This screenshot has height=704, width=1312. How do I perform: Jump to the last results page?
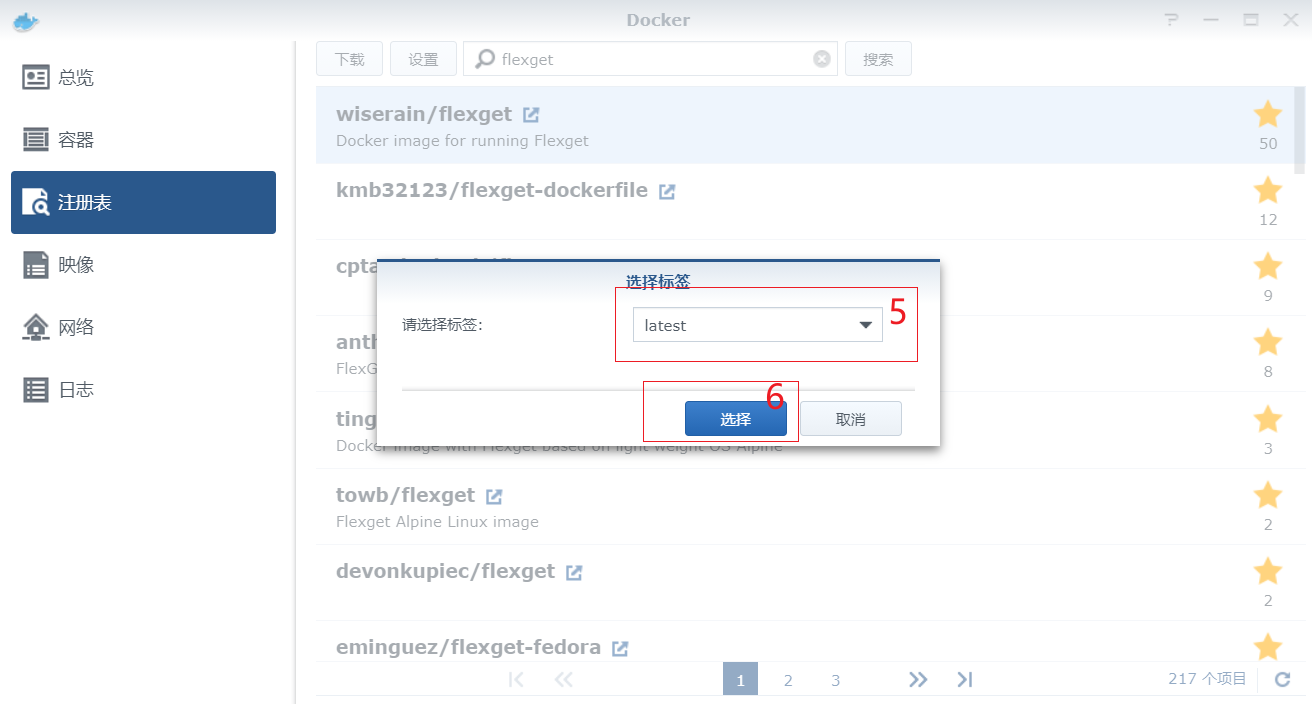pyautogui.click(x=964, y=678)
